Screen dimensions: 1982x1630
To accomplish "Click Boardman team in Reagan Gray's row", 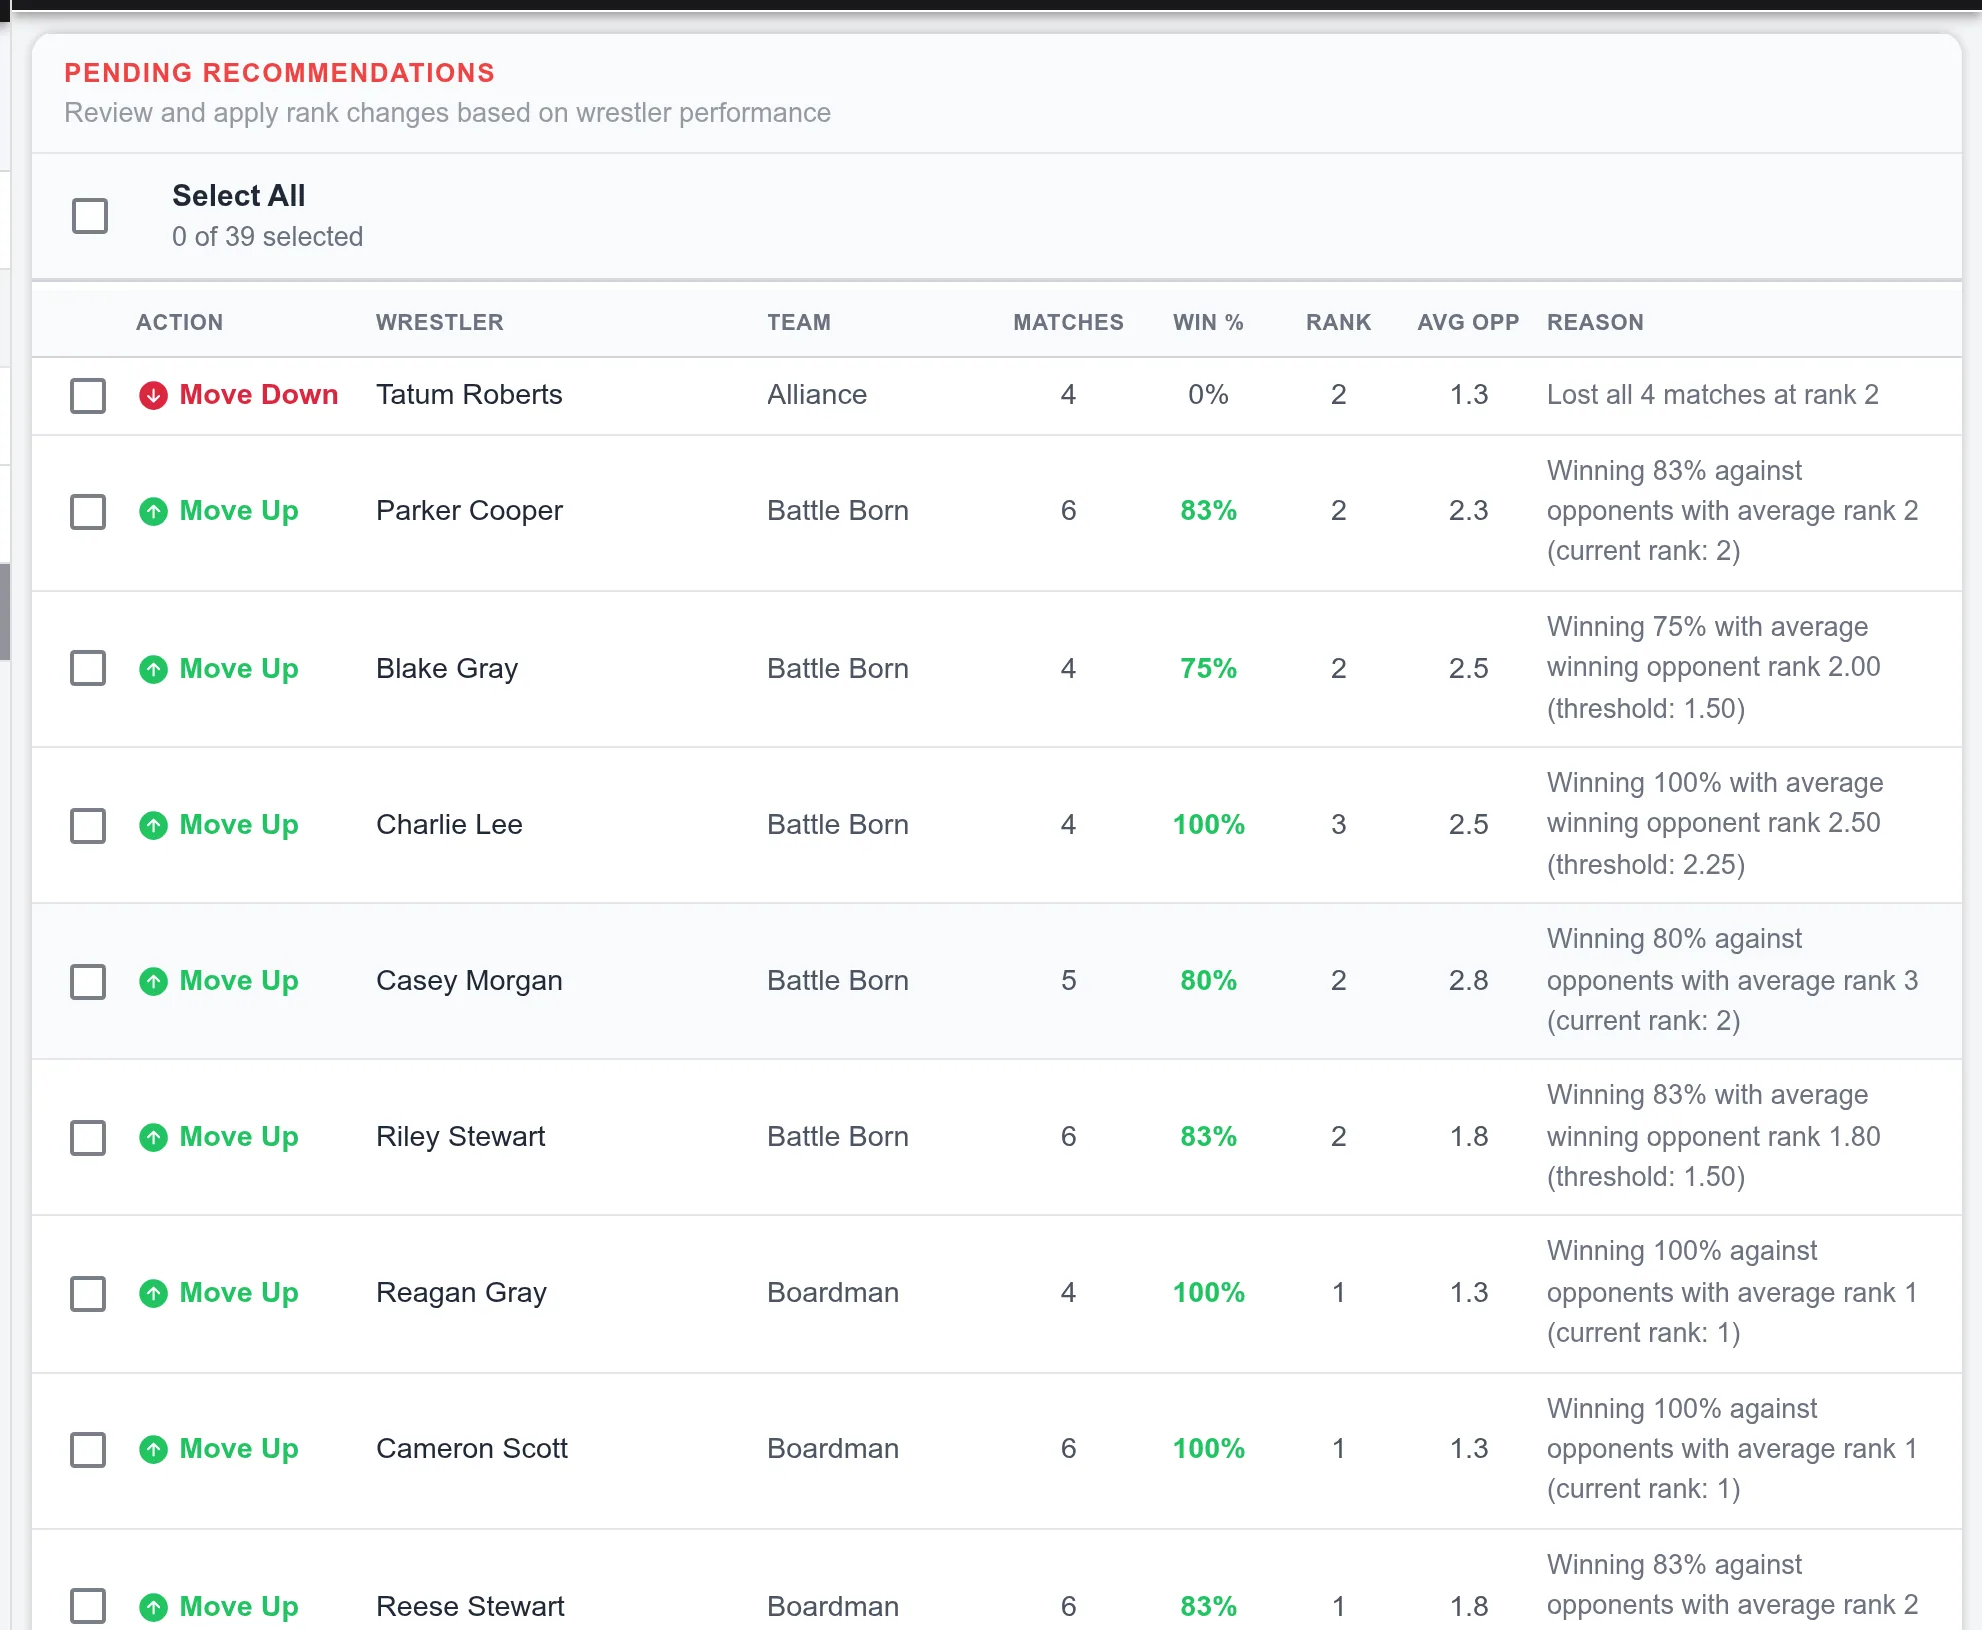I will [x=833, y=1293].
